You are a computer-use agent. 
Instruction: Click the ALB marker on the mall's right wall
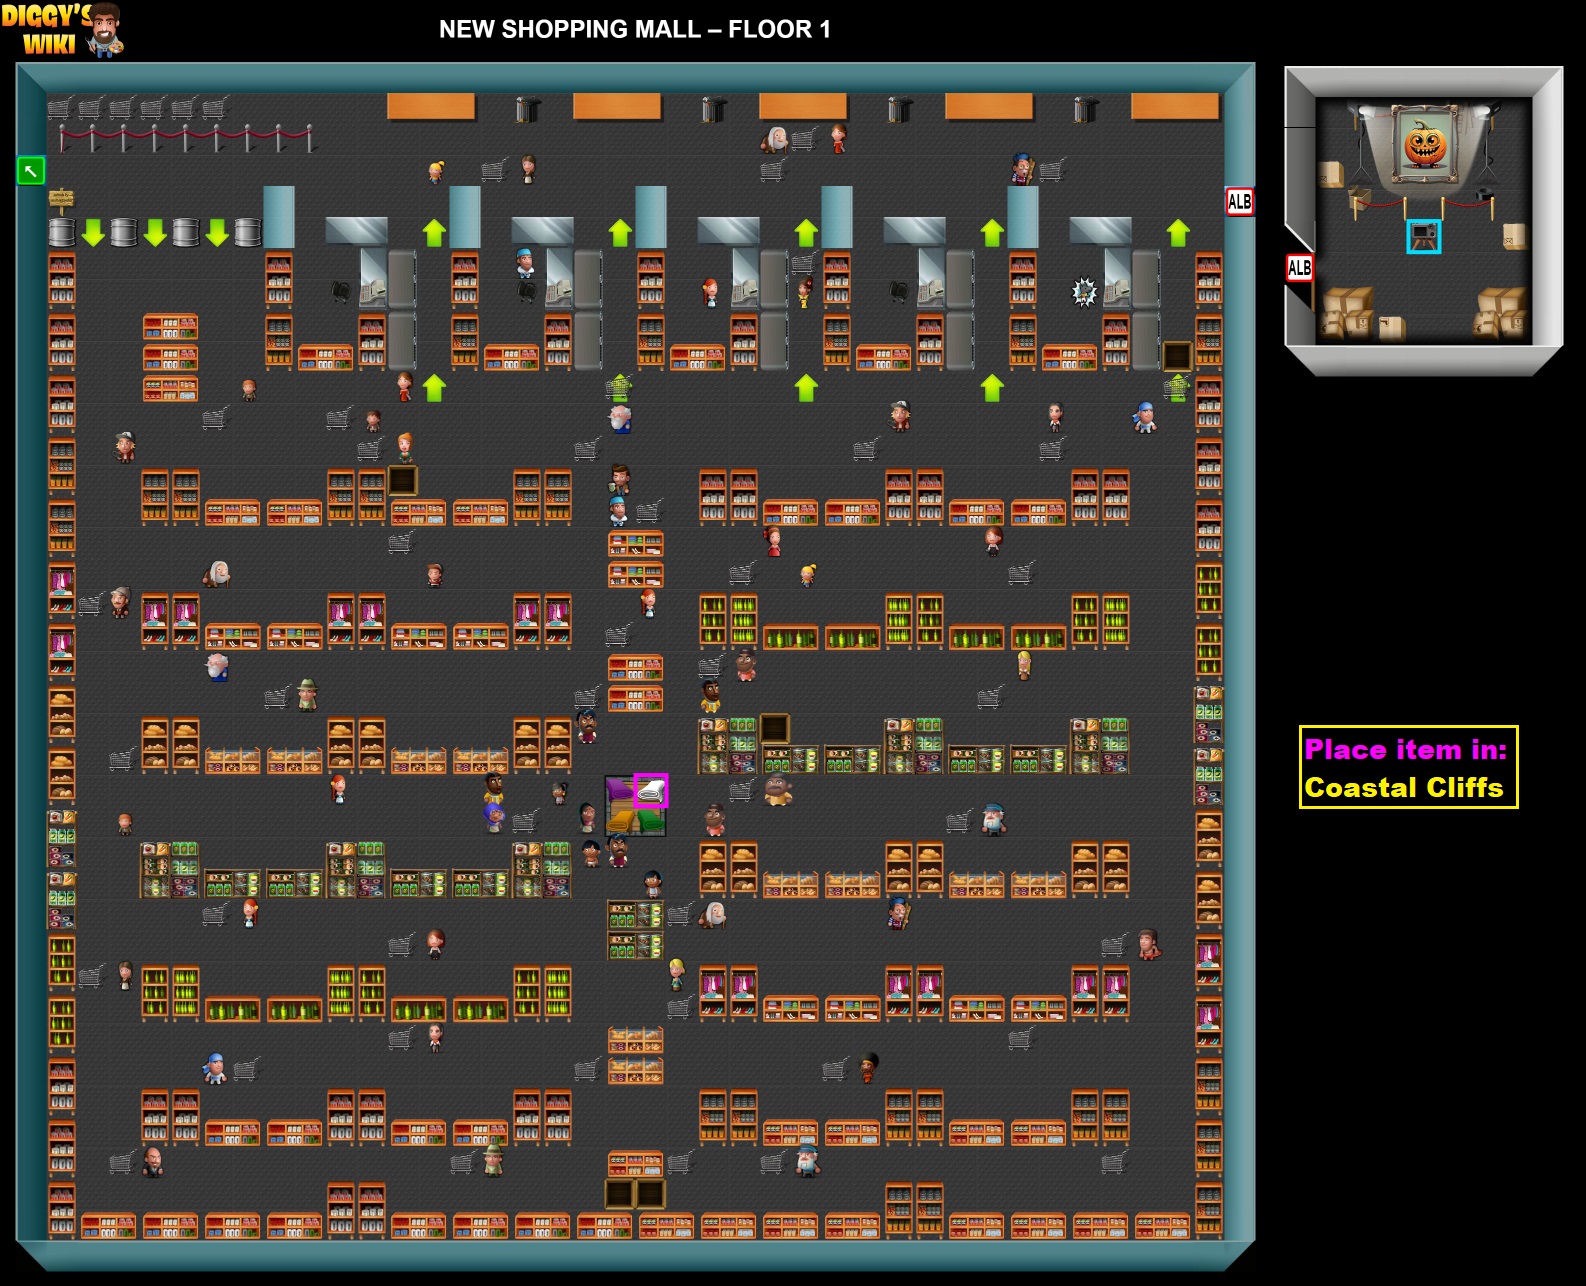tap(1239, 201)
